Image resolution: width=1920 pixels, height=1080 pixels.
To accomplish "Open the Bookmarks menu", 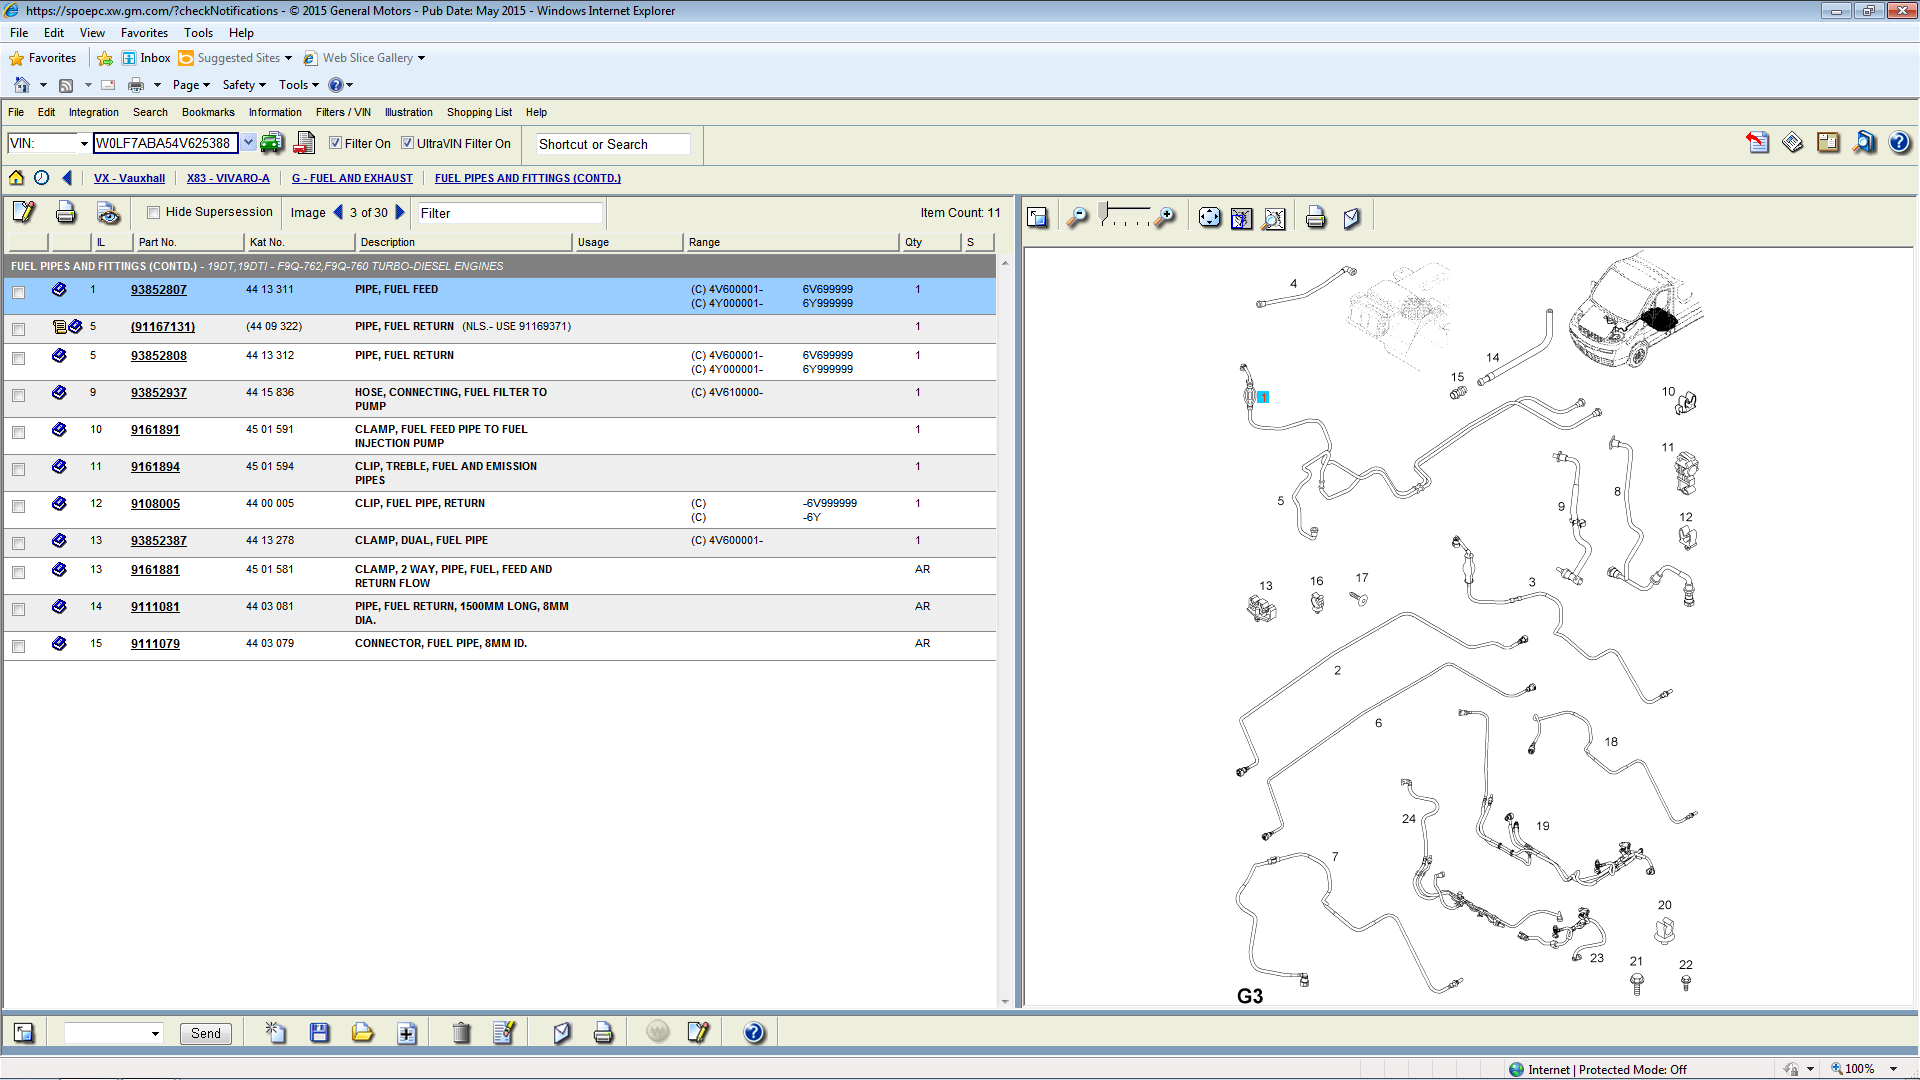I will pyautogui.click(x=208, y=112).
